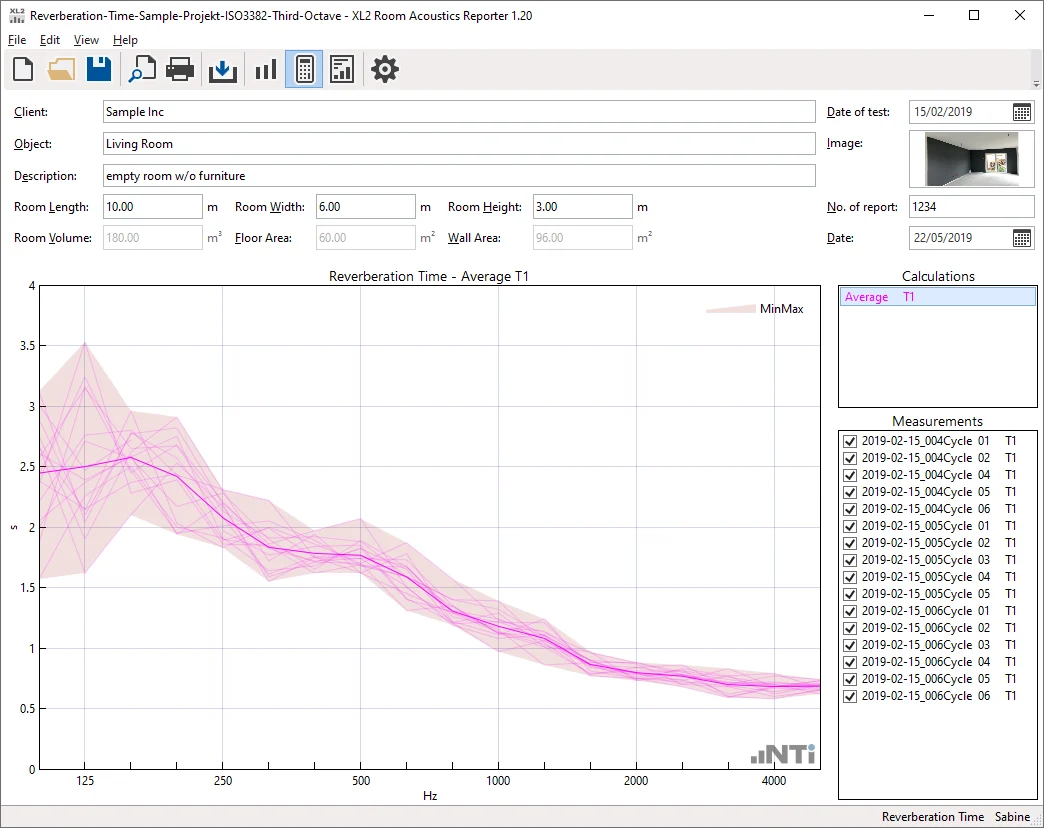Click the MinMax legend color swatch
Viewport: 1044px width, 828px height.
pos(730,309)
